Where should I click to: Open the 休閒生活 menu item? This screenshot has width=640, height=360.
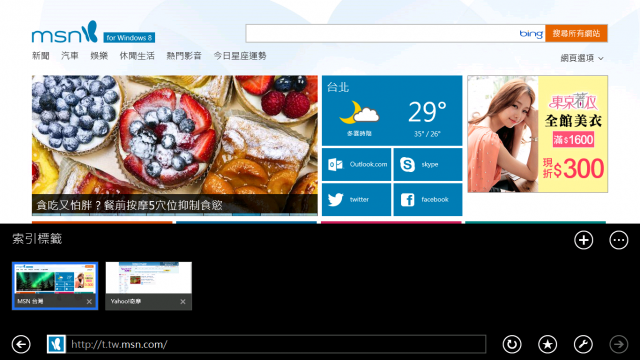137,56
